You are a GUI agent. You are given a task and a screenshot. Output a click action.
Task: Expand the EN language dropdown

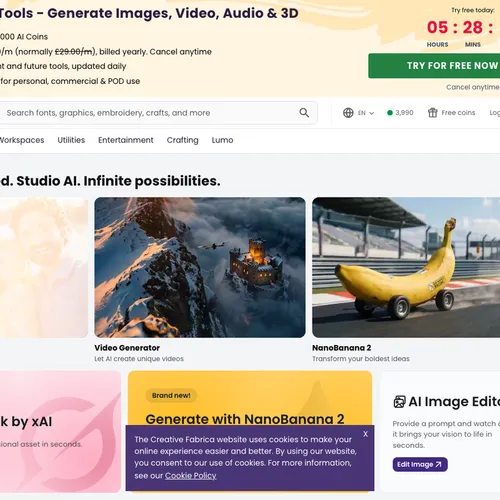click(366, 113)
